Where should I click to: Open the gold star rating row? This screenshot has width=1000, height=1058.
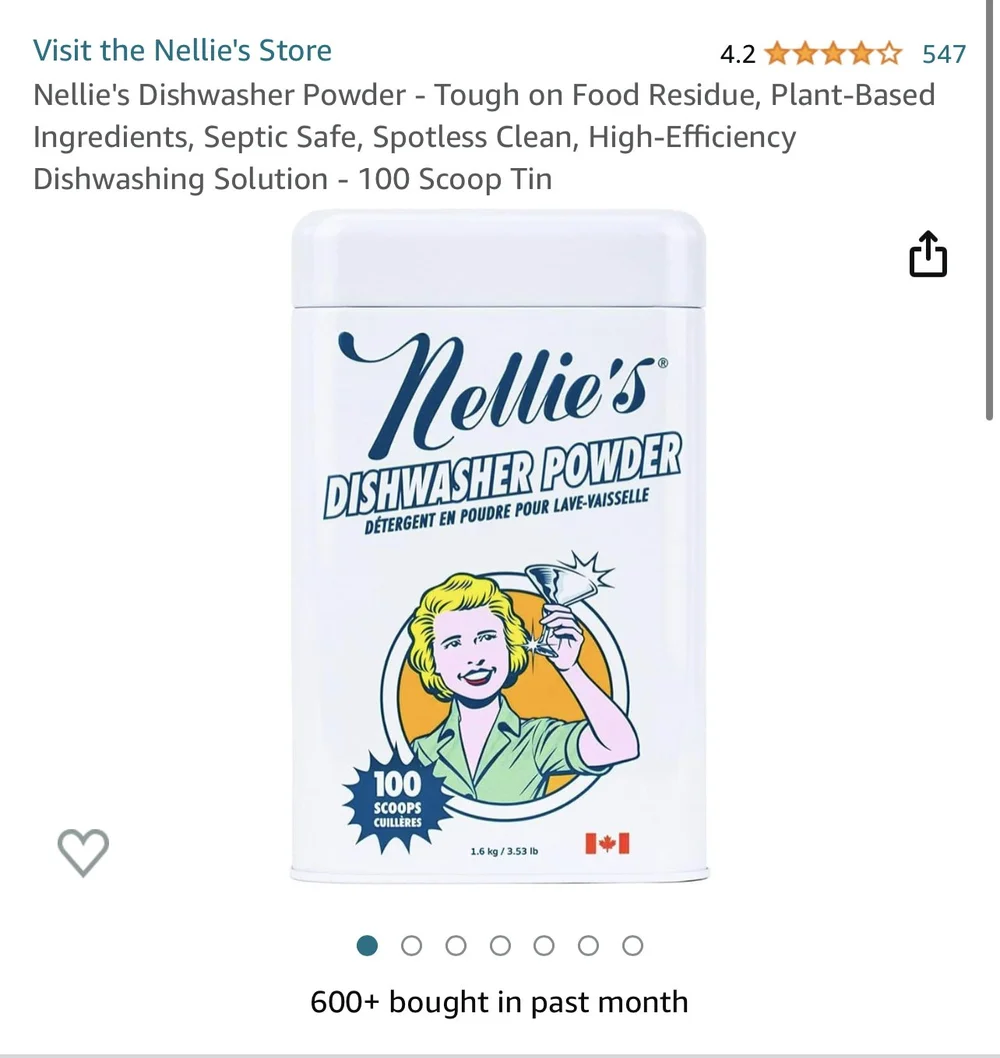tap(833, 53)
